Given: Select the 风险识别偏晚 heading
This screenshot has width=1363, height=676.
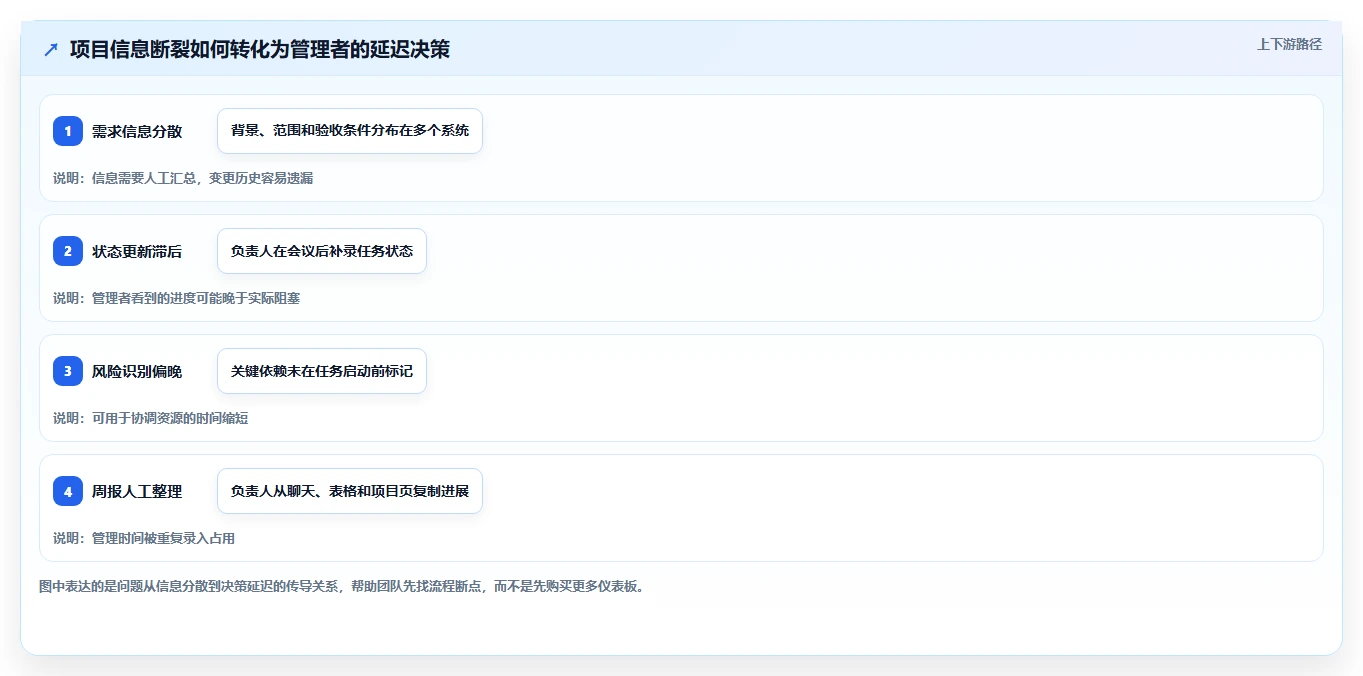Looking at the screenshot, I should 137,371.
